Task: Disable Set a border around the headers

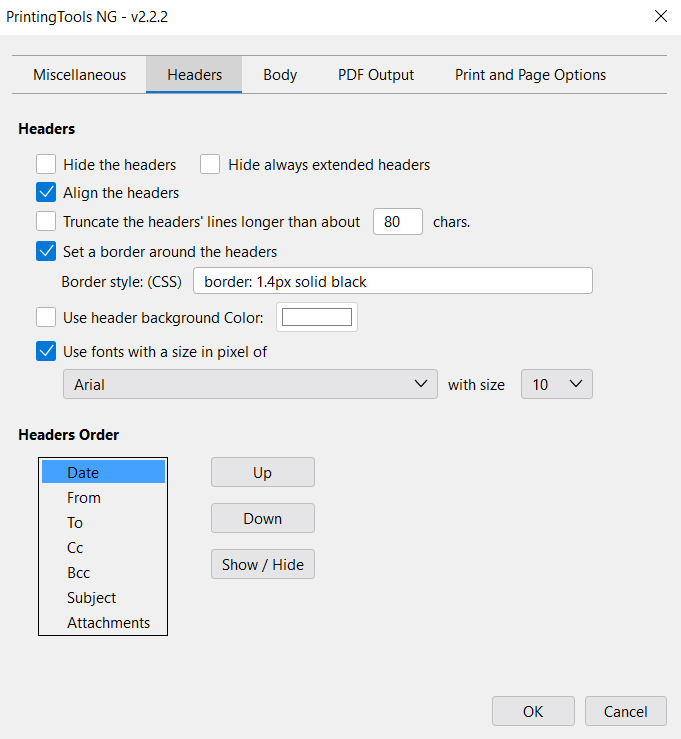Action: coord(46,251)
